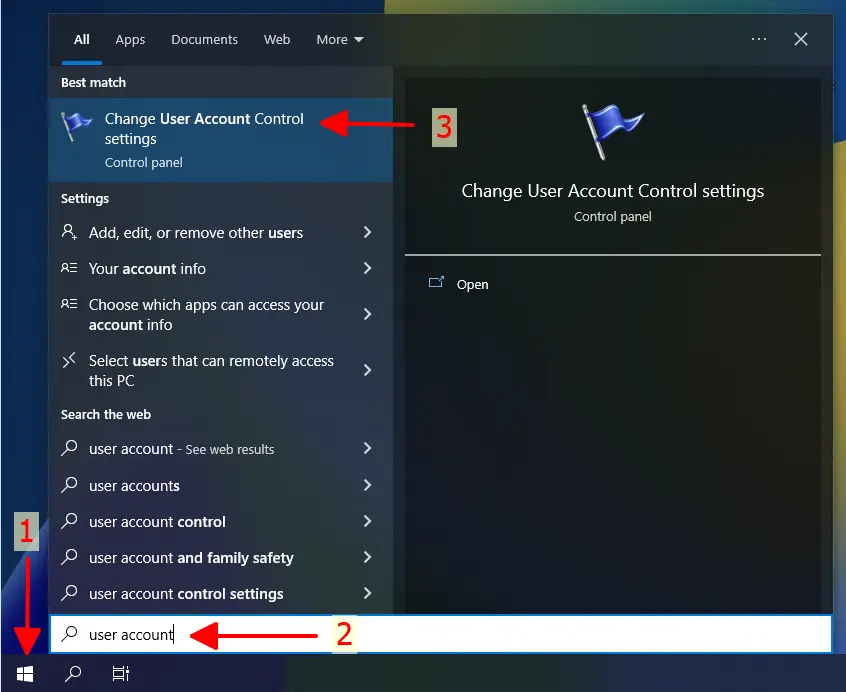Click the magnifier icon in search box
This screenshot has height=692, width=846.
tap(70, 634)
